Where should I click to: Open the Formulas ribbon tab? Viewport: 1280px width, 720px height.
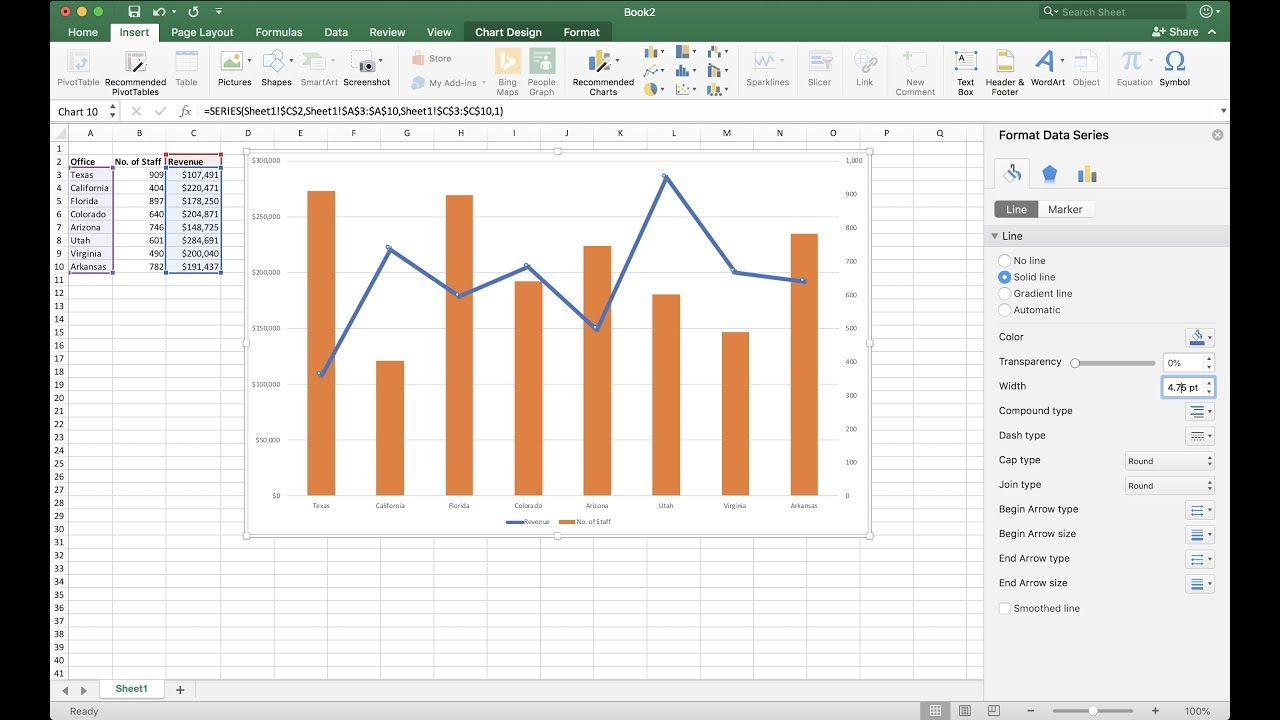point(278,31)
